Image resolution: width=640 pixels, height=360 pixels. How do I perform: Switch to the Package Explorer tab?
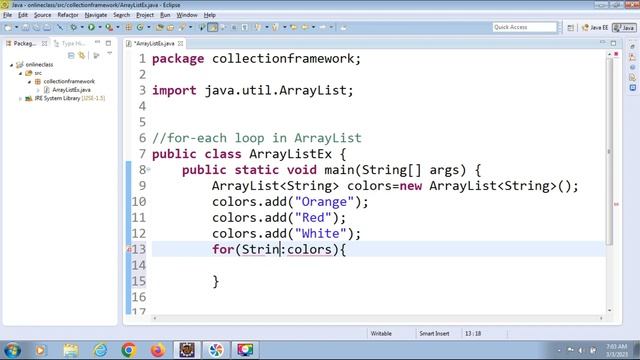24,43
